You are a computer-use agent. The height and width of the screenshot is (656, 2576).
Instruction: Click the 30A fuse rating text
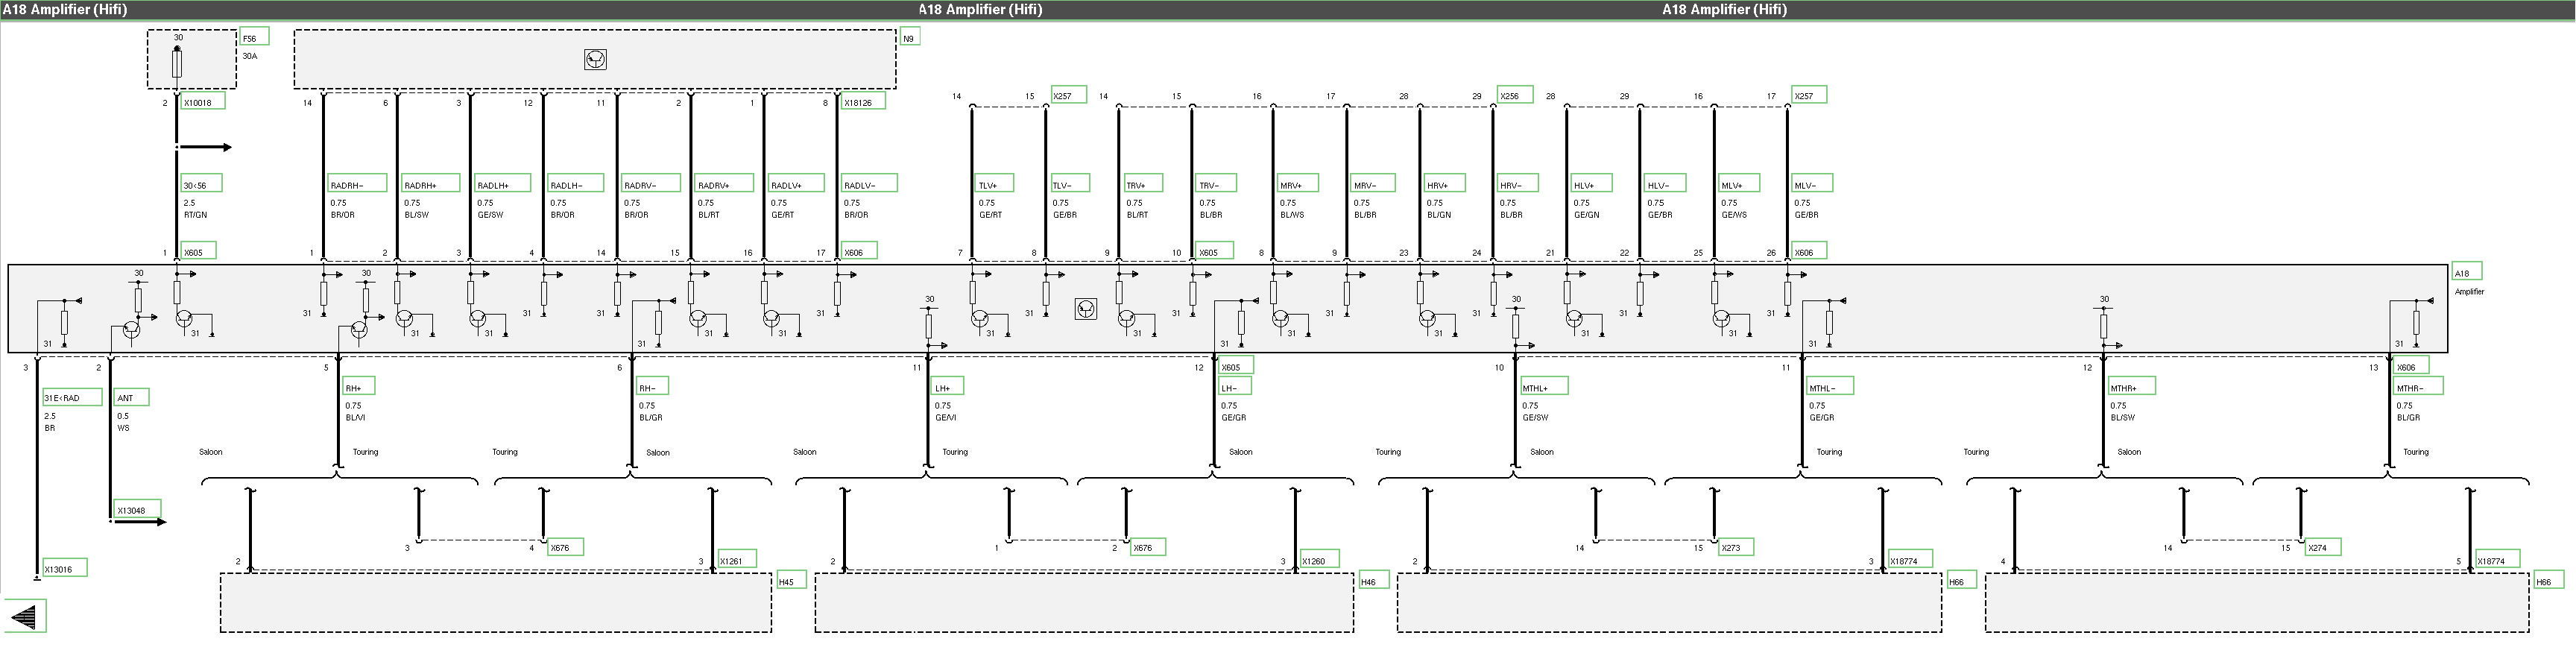[x=250, y=56]
